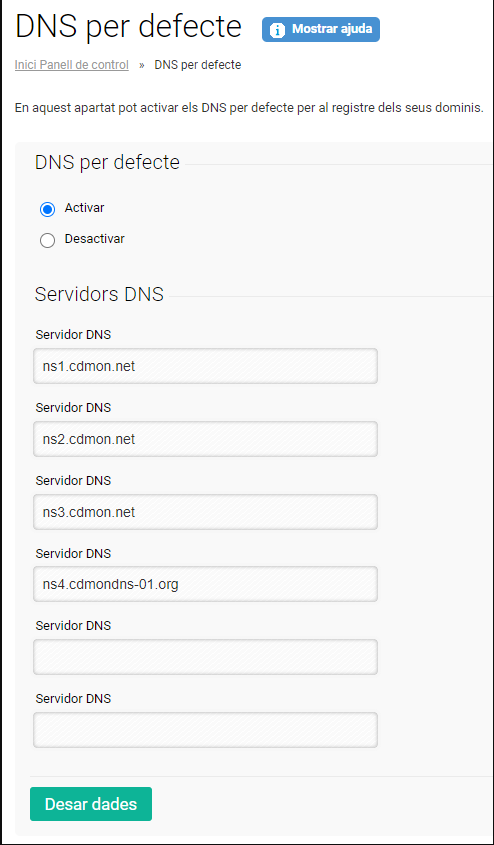This screenshot has width=494, height=845.
Task: Click the Activar option label text
Action: pyautogui.click(x=85, y=208)
